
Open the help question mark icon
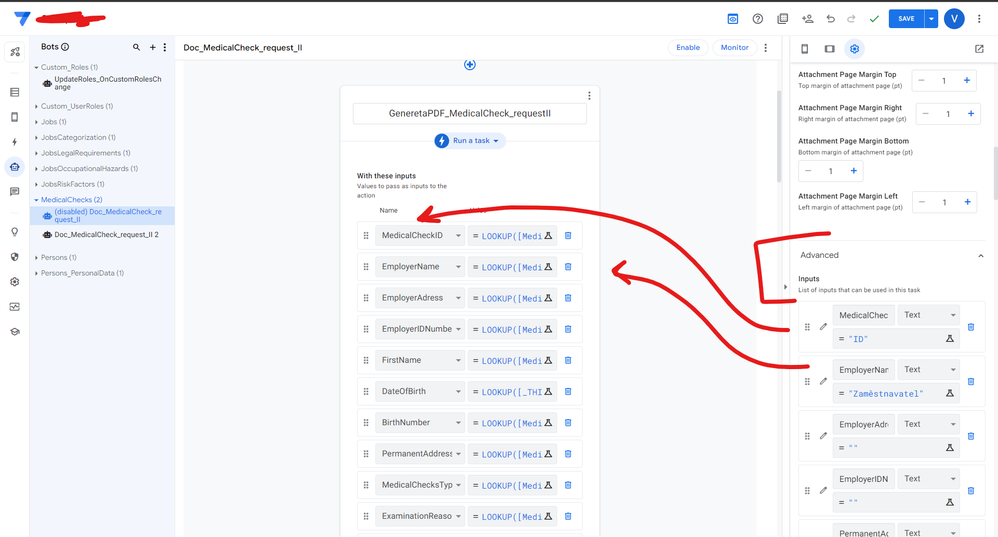[757, 19]
